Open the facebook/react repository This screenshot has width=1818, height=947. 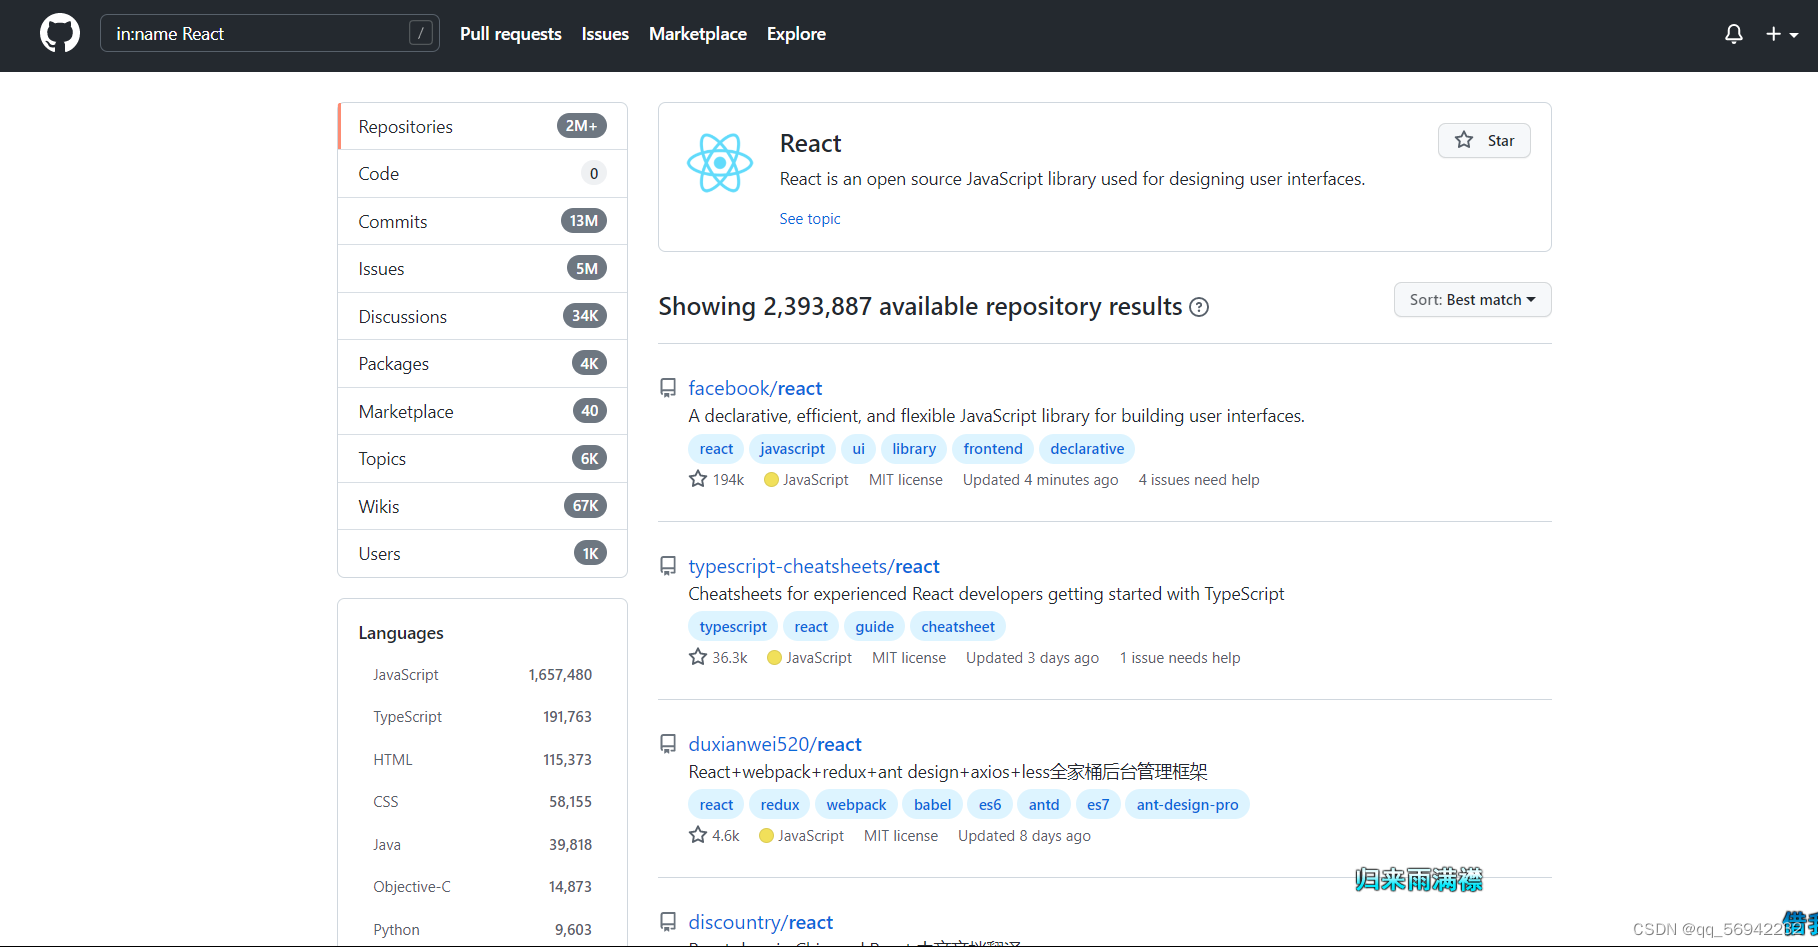point(755,388)
